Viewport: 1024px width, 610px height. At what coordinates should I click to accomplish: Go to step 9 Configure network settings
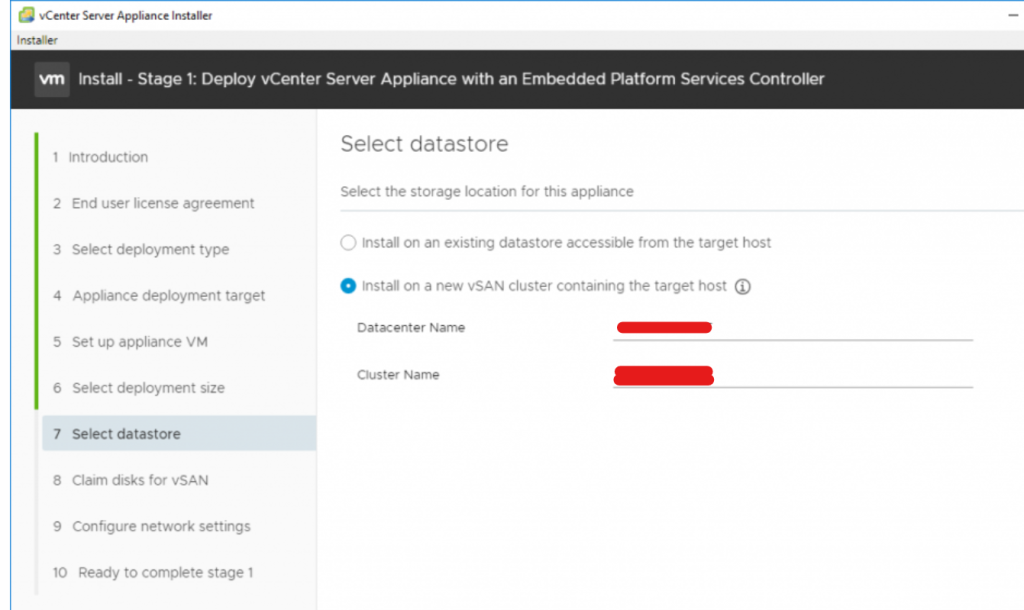[152, 526]
